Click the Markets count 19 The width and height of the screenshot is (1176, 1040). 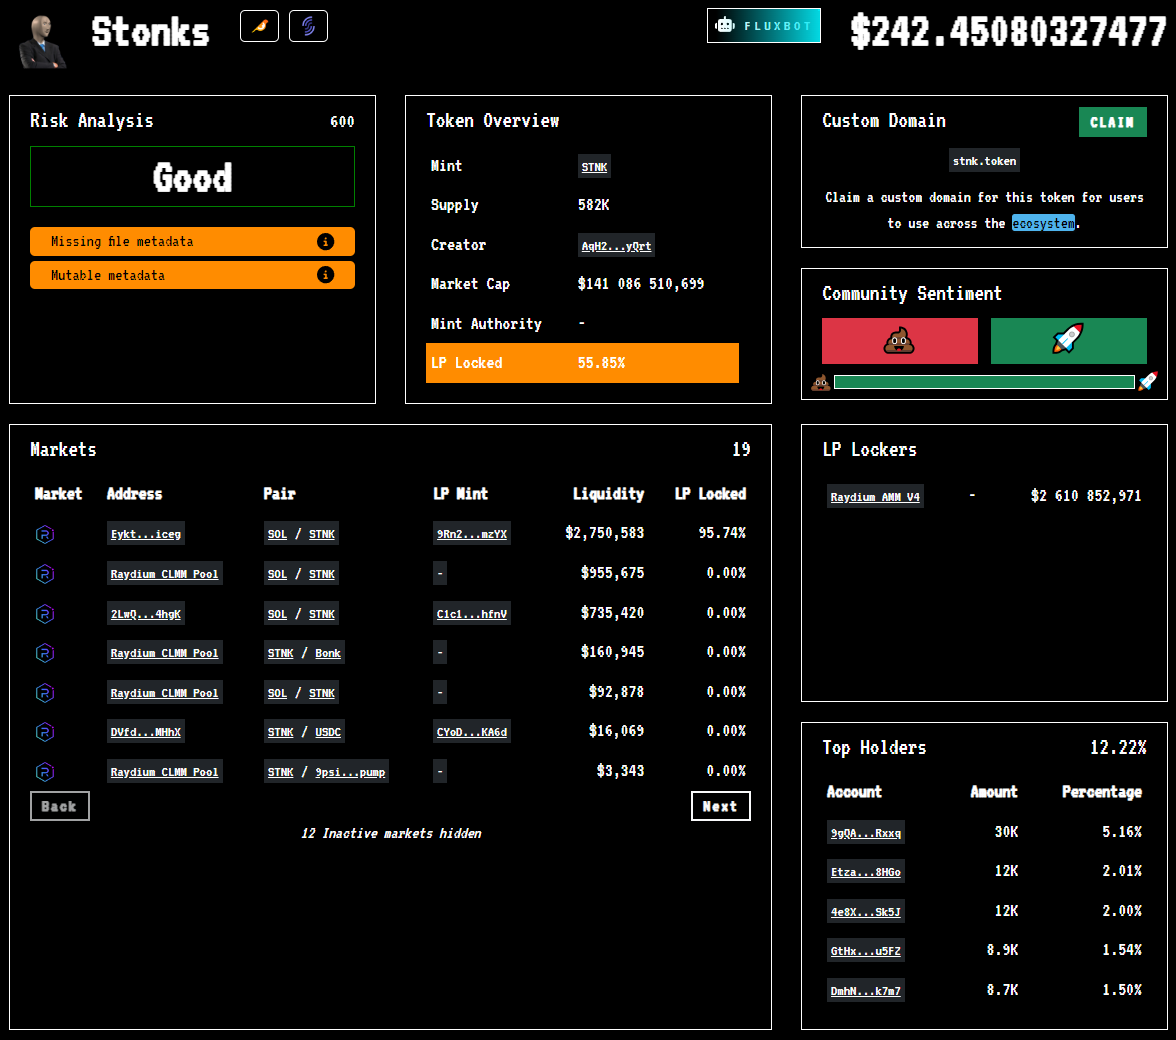click(x=741, y=449)
